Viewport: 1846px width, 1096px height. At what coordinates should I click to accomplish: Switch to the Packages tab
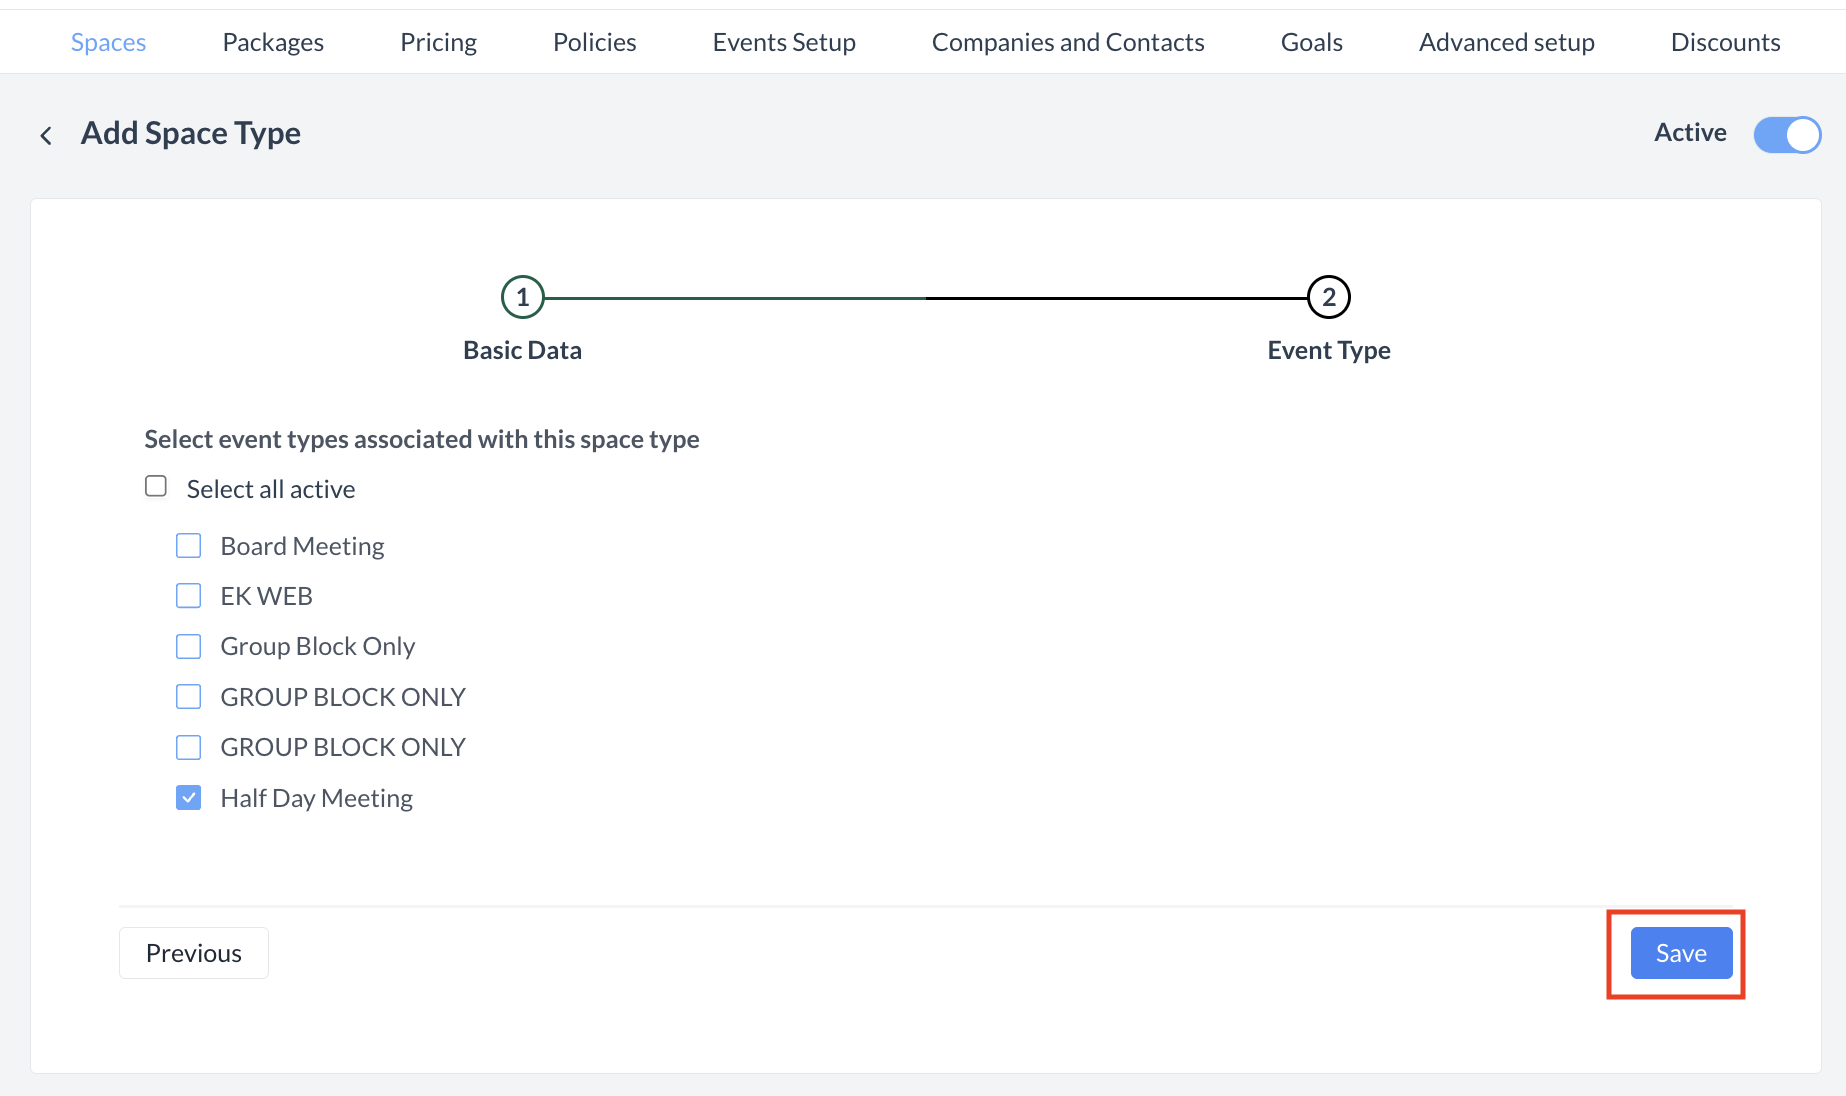[x=273, y=42]
